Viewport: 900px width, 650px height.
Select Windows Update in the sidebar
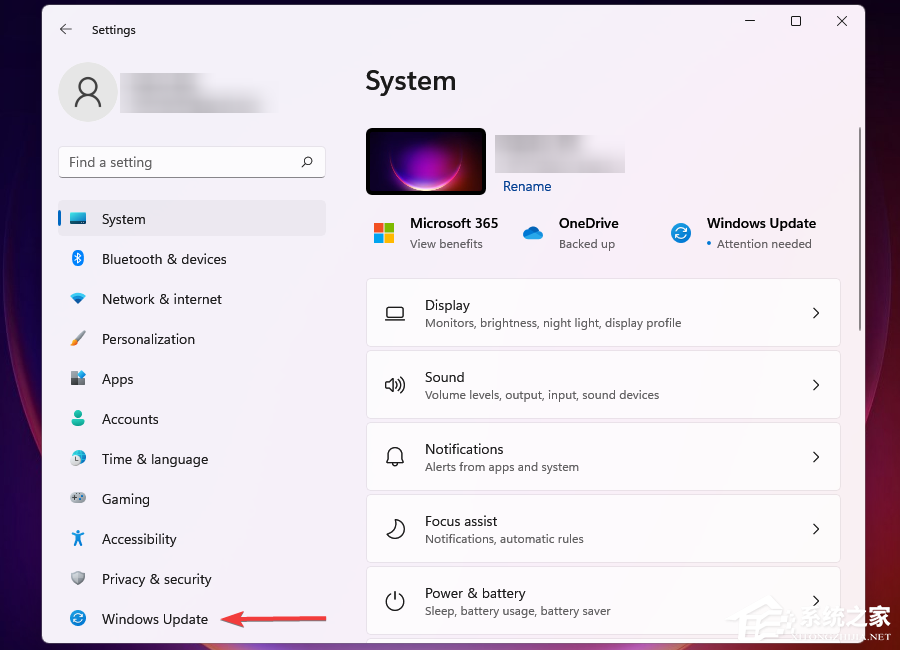(155, 619)
